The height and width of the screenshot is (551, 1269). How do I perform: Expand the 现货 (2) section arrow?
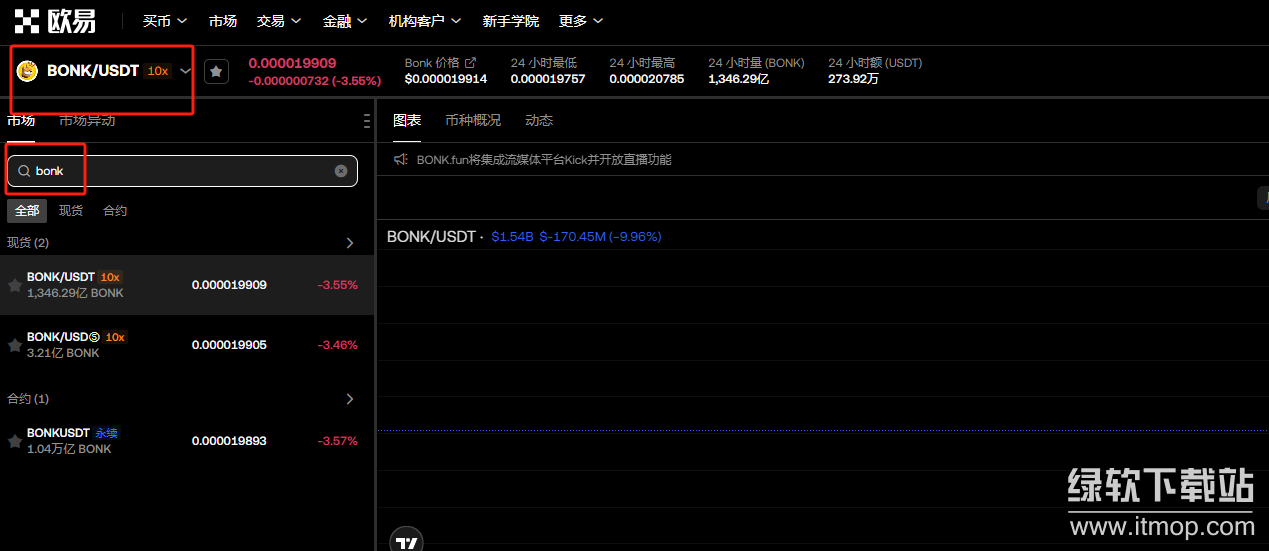(349, 243)
